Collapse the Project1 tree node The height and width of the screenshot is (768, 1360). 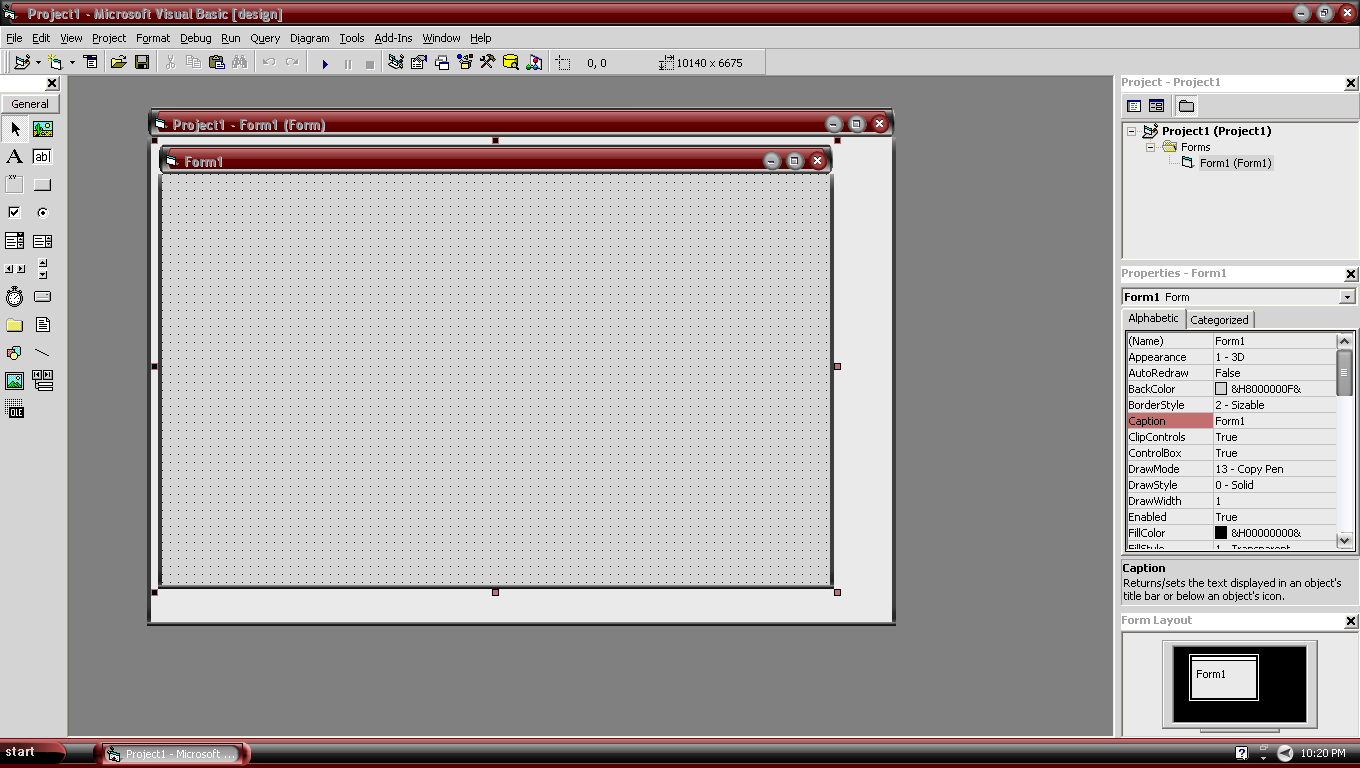(1131, 130)
